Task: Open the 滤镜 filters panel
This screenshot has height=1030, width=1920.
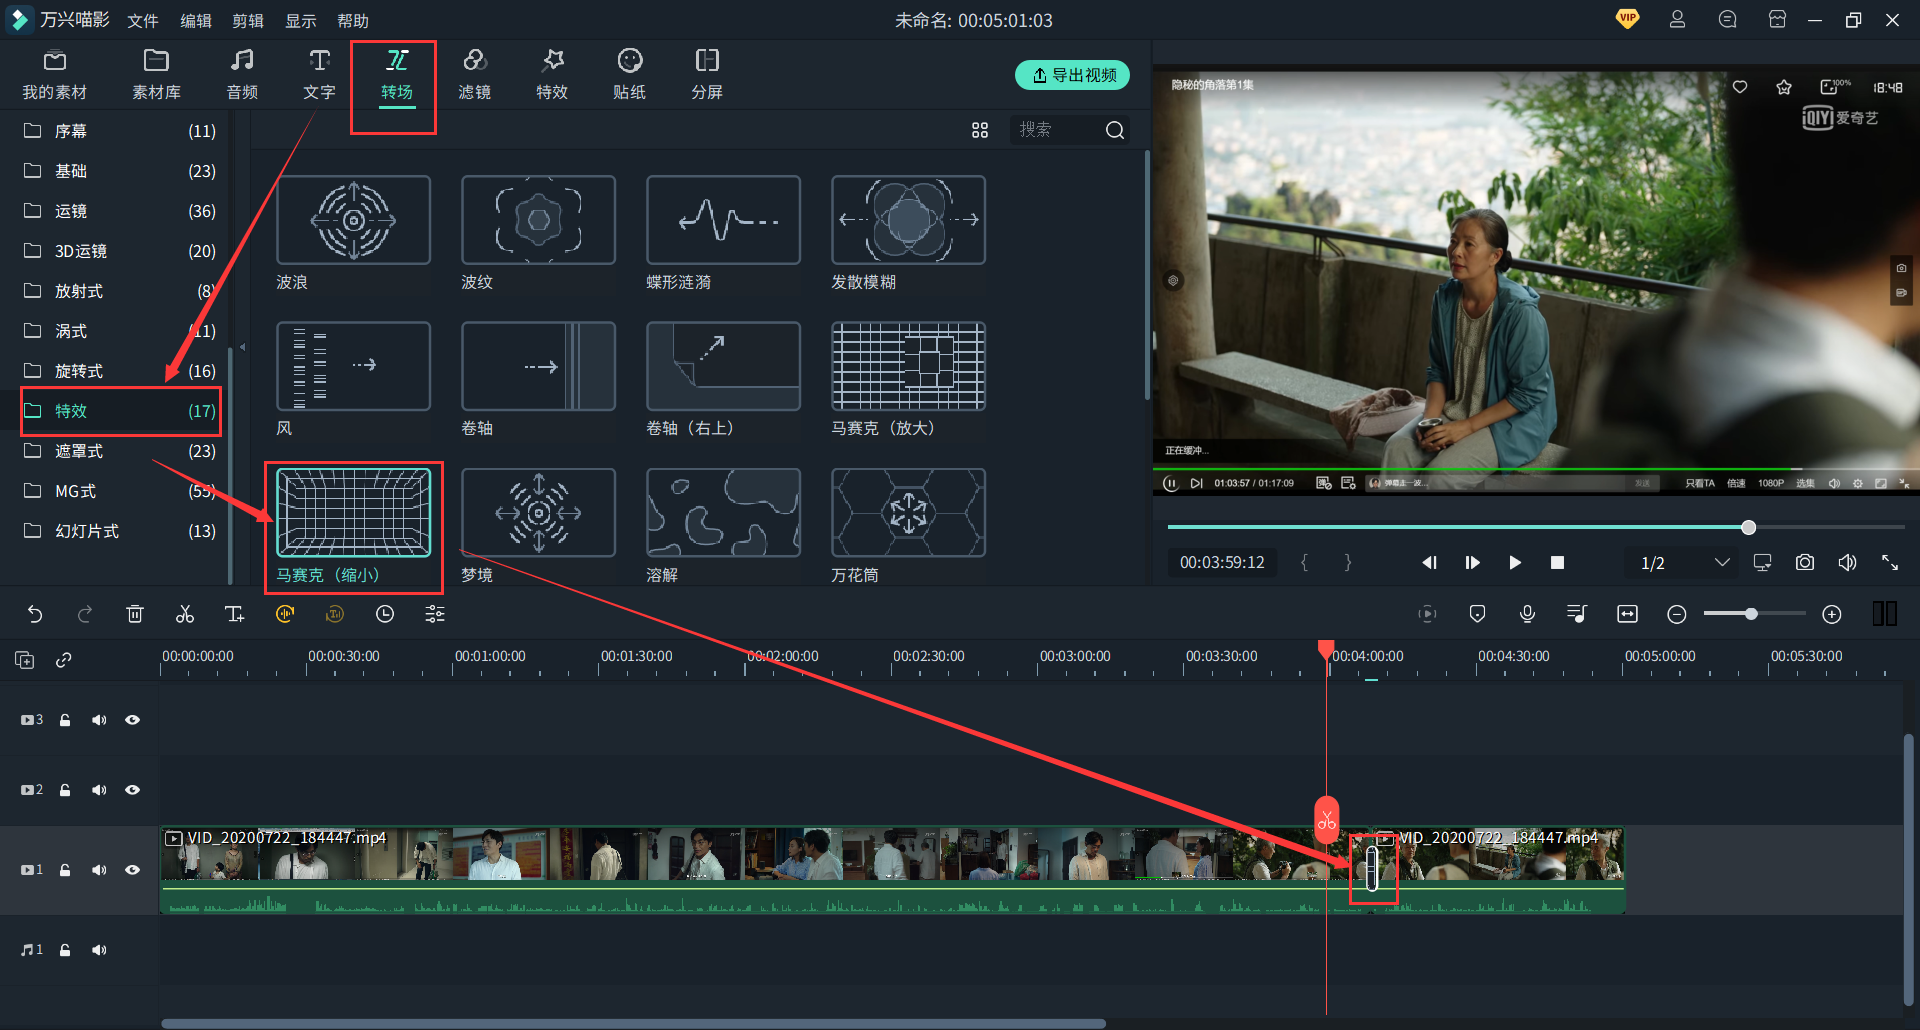Action: pos(474,75)
